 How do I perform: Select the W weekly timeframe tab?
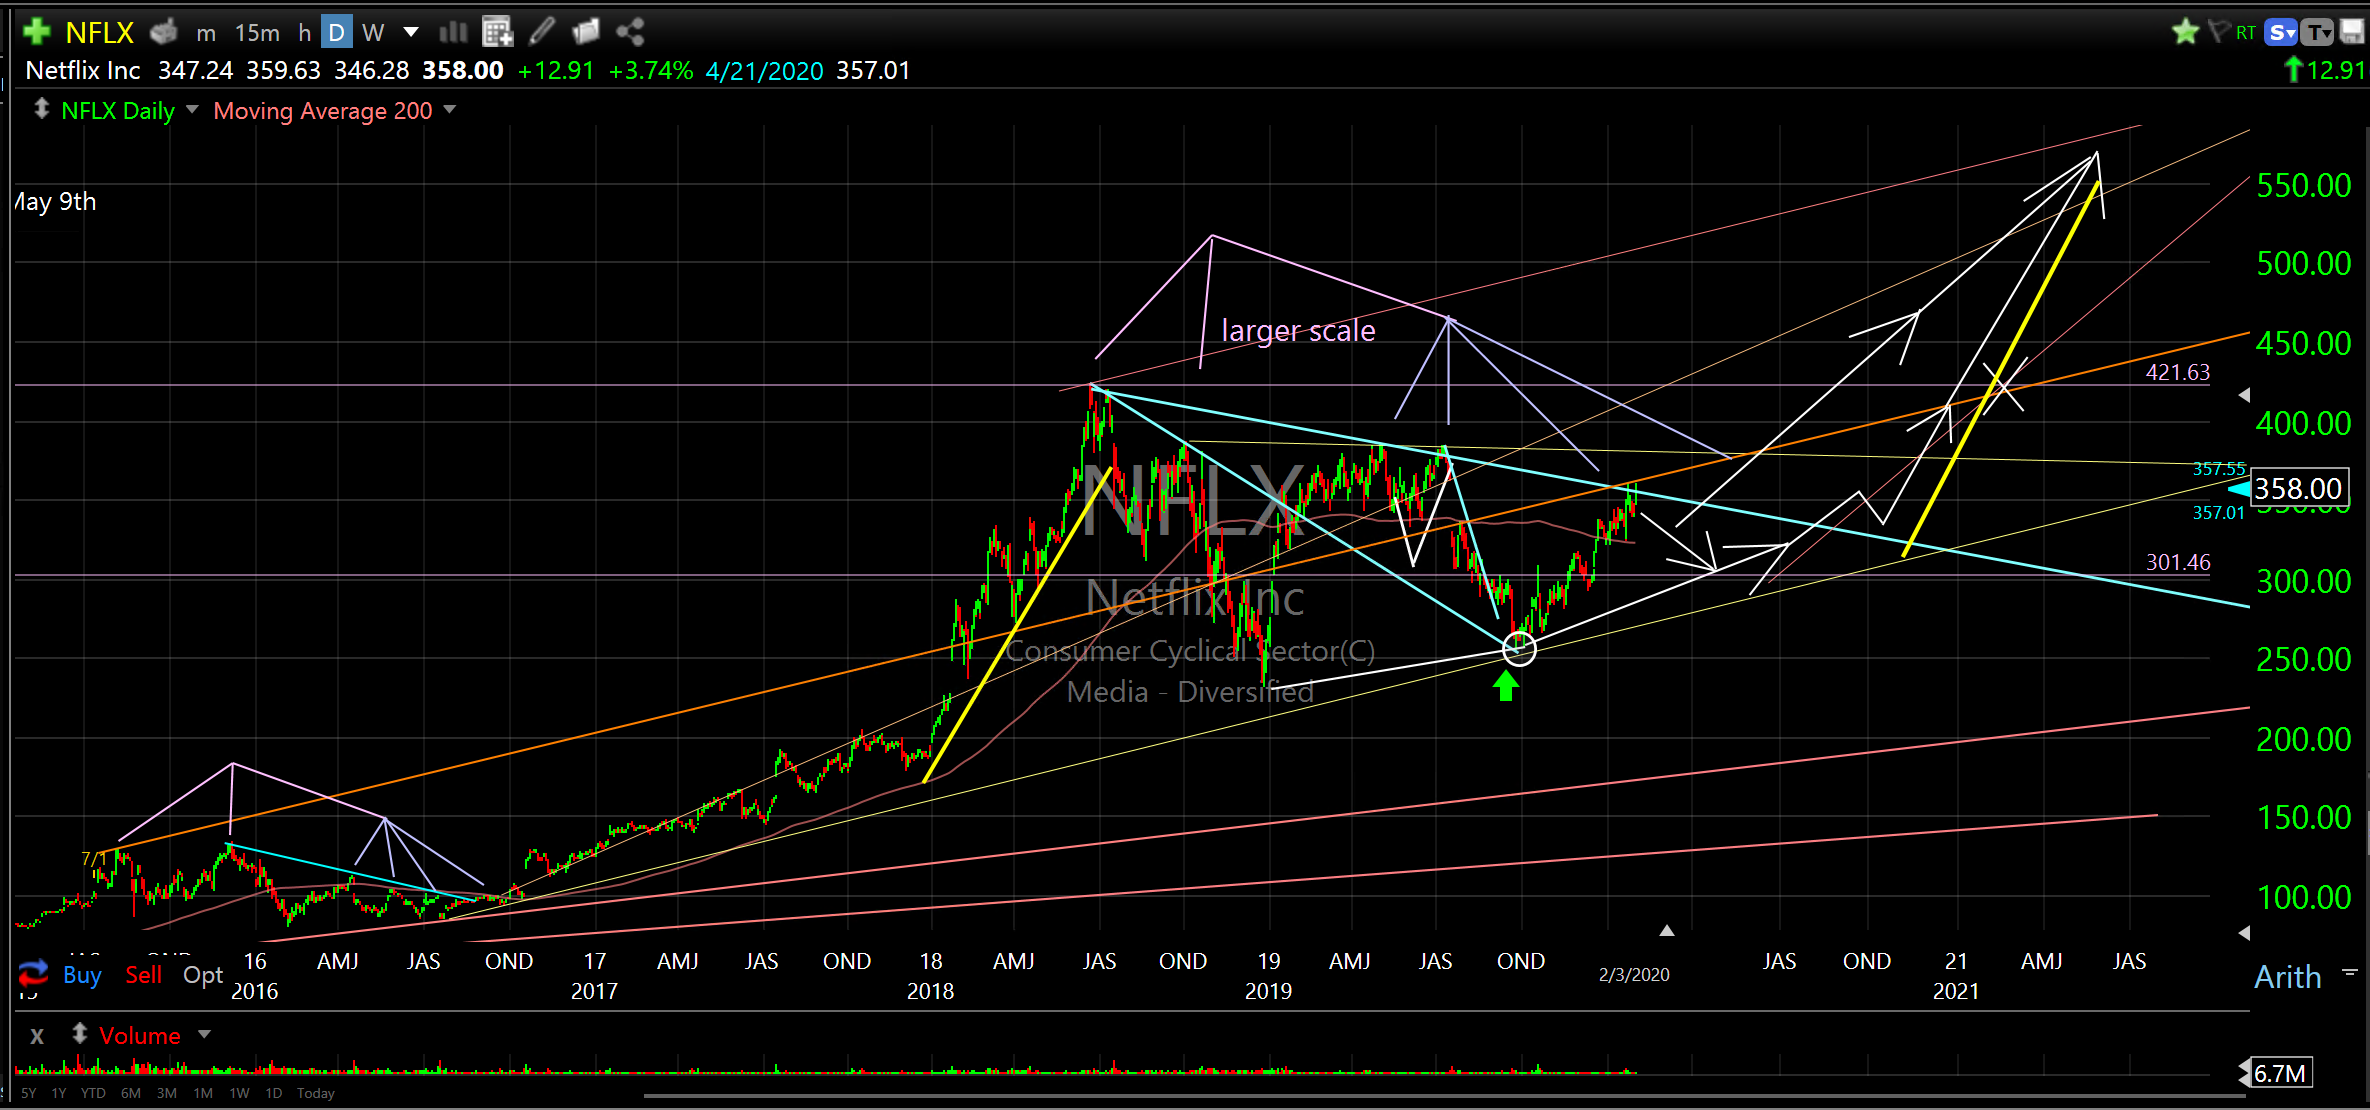[x=373, y=33]
